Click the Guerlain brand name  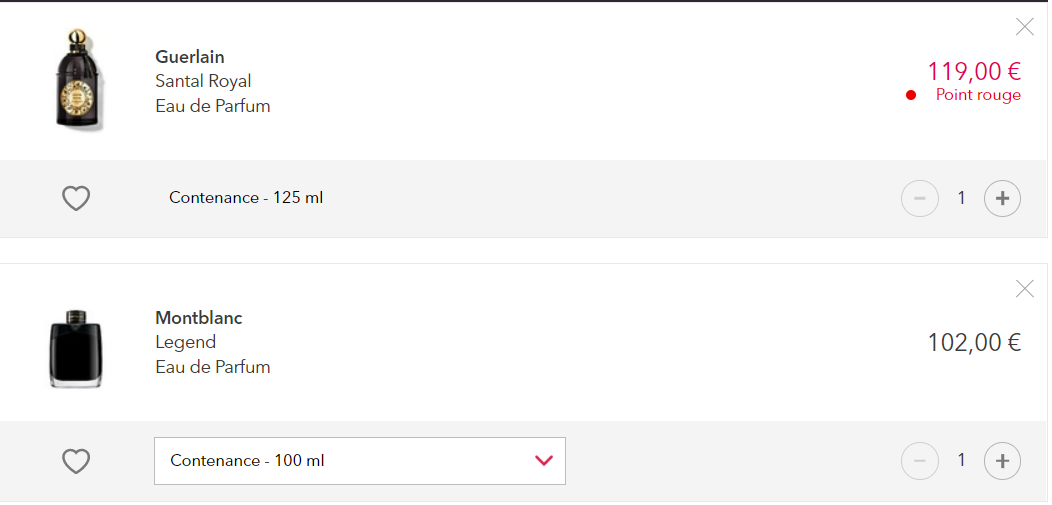(x=190, y=56)
